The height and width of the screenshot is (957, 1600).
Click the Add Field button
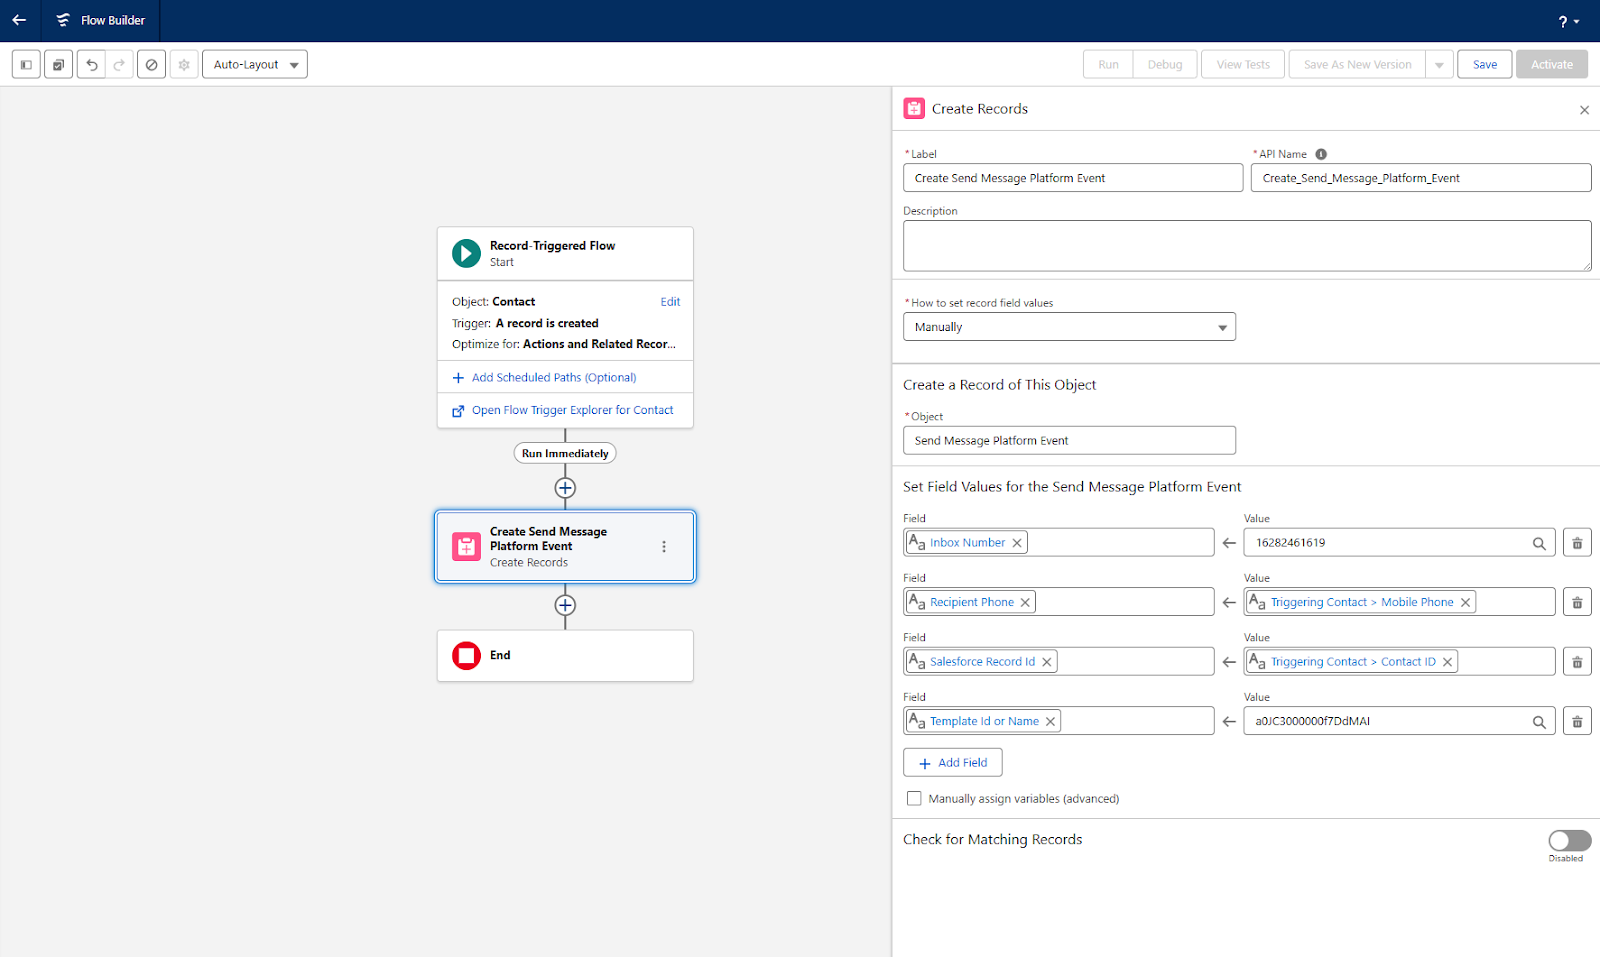[952, 762]
